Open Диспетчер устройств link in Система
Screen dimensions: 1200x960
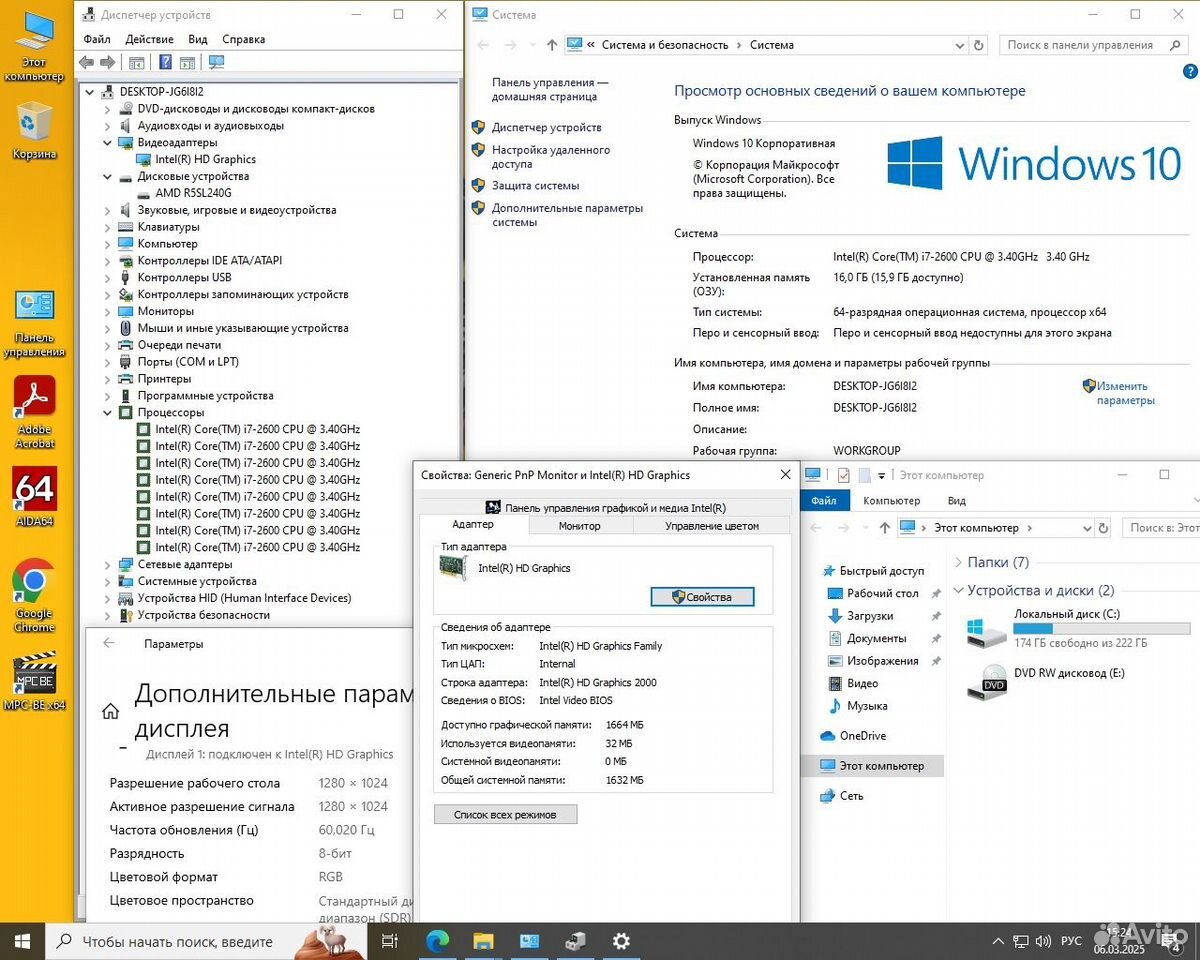pyautogui.click(x=546, y=127)
